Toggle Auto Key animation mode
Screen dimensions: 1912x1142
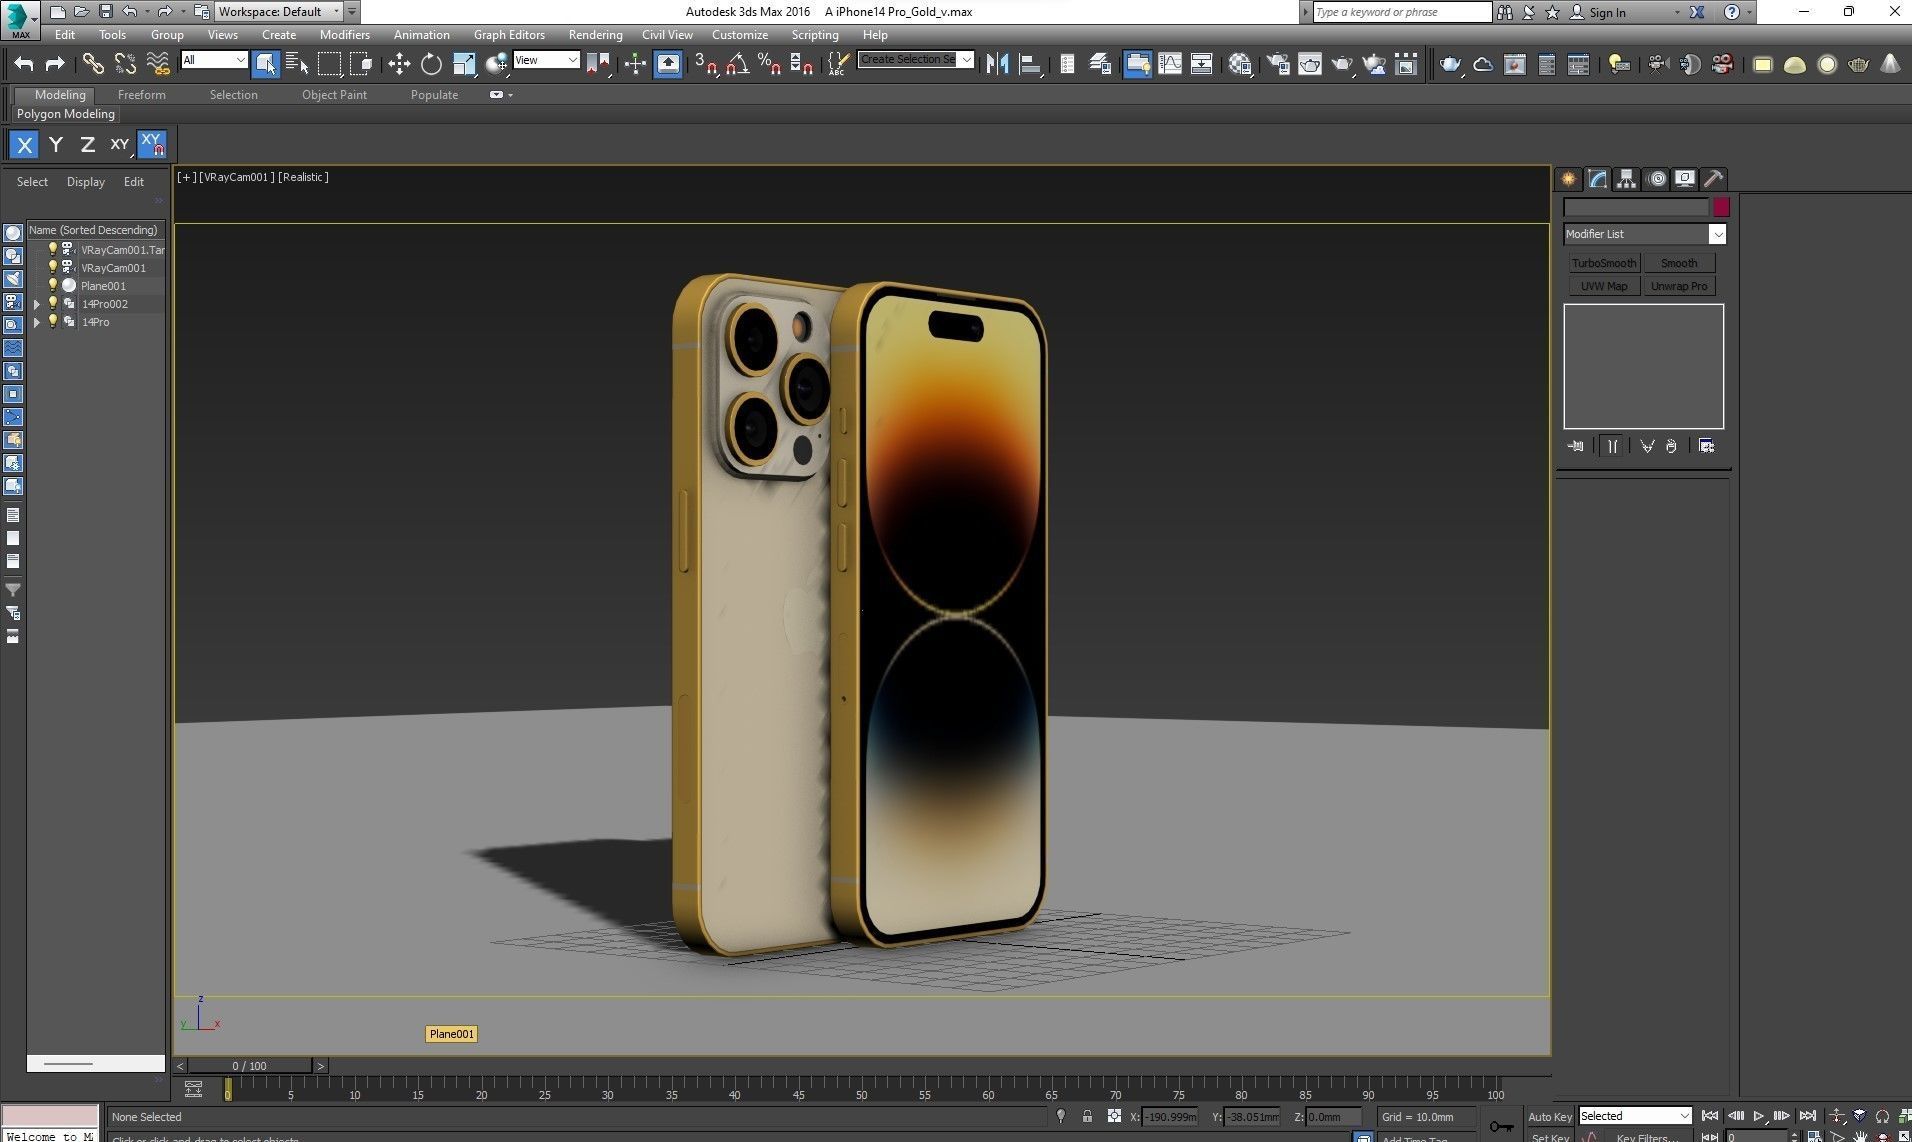point(1550,1116)
